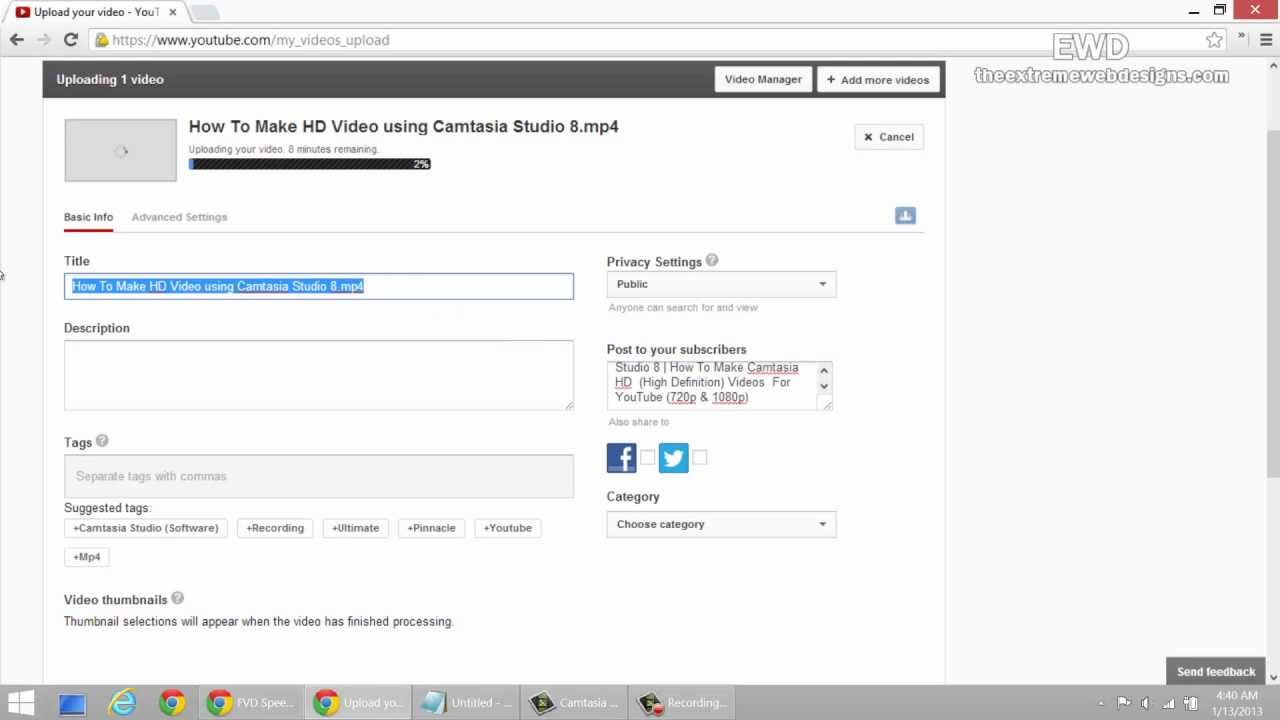Click the video thumbnail placeholder
The height and width of the screenshot is (720, 1280).
pyautogui.click(x=121, y=151)
